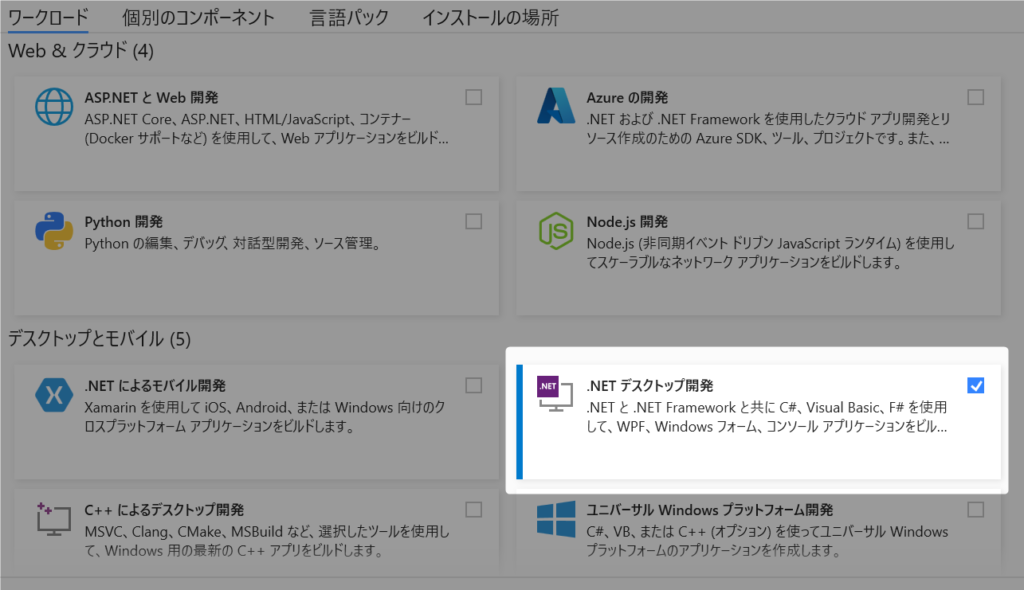Viewport: 1024px width, 590px height.
Task: Click the WPF、Windows フォーム description text
Action: click(767, 417)
